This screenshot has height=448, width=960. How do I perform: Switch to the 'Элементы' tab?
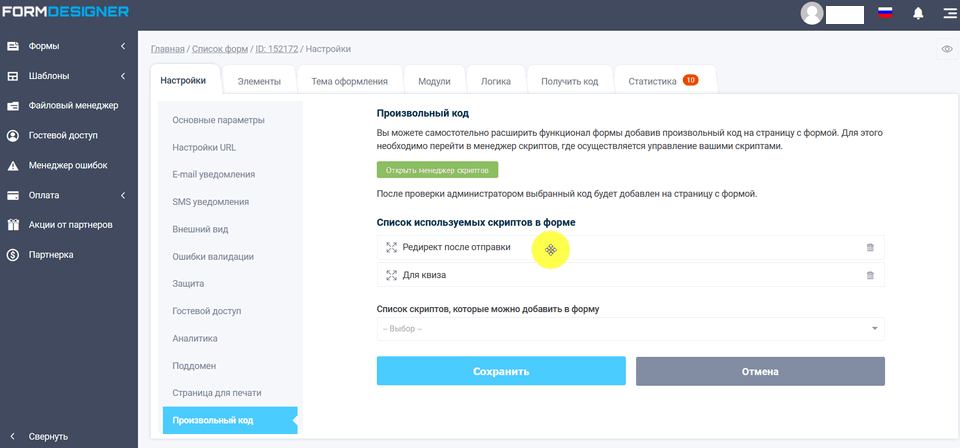259,81
